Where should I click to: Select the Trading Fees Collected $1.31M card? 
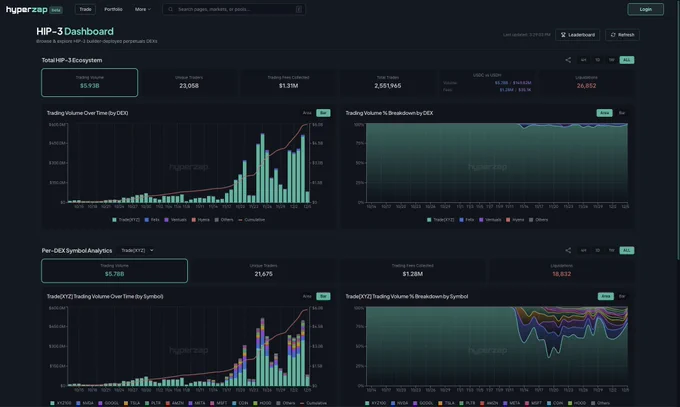tap(288, 82)
